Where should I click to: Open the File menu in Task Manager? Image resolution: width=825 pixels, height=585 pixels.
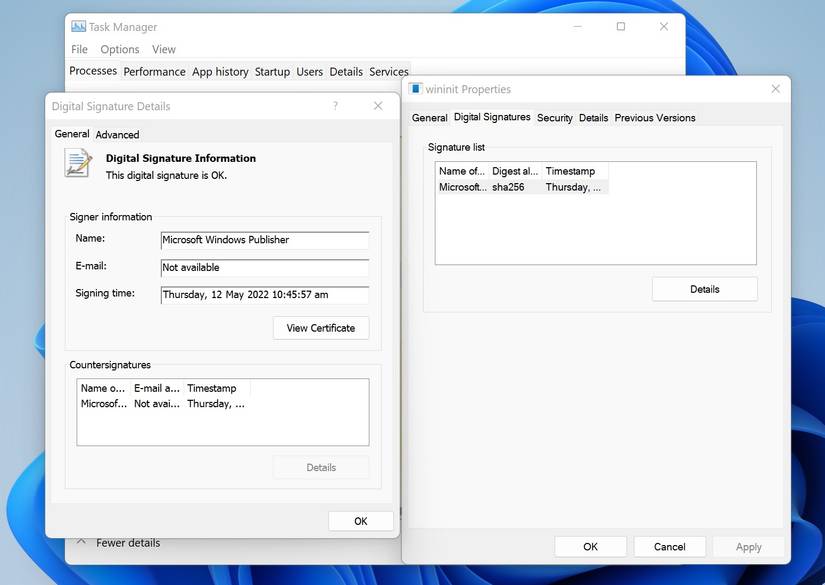78,48
